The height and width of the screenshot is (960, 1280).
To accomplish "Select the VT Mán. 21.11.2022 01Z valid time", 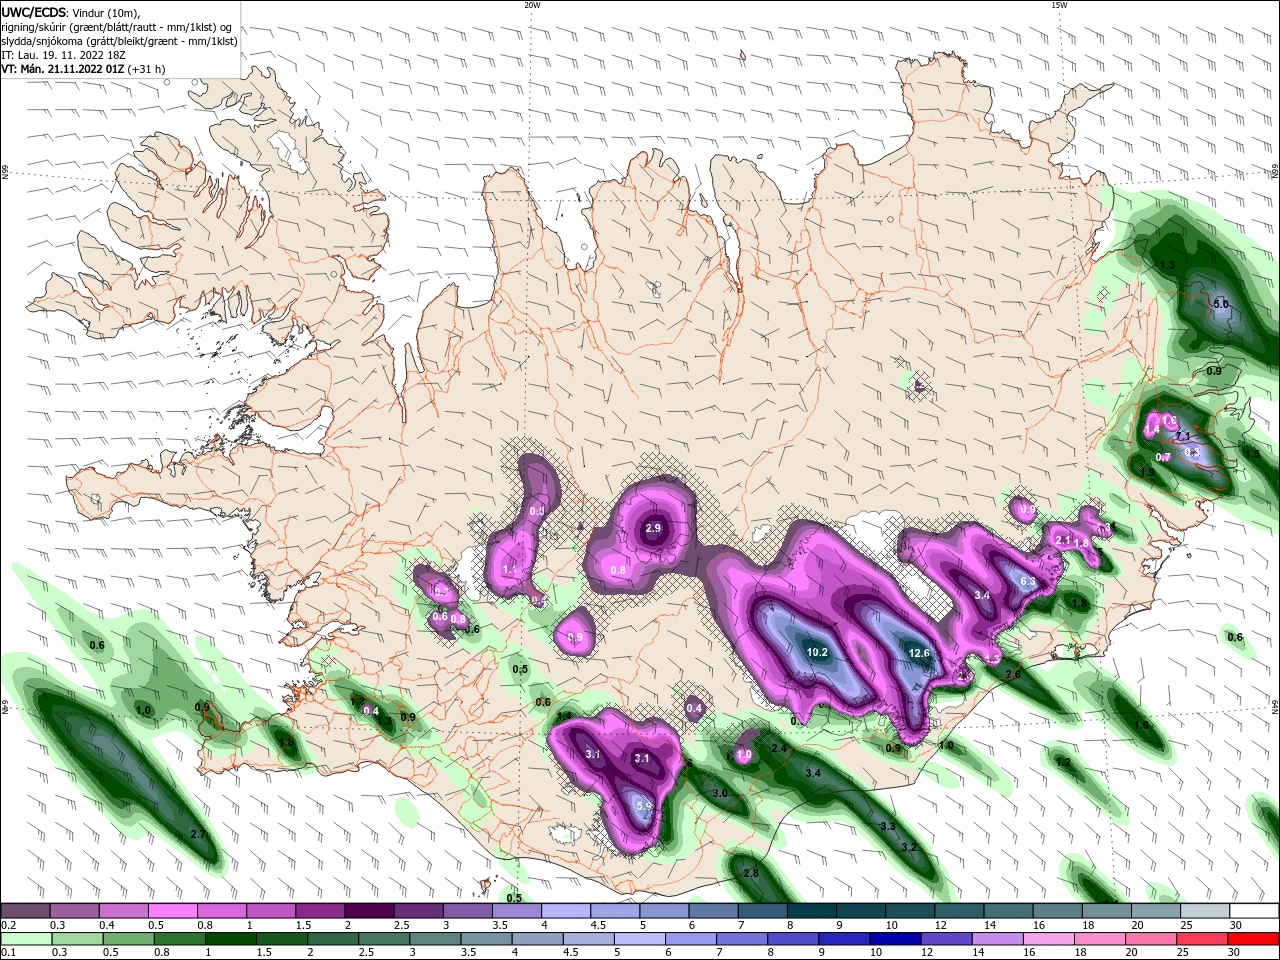I will pos(63,69).
